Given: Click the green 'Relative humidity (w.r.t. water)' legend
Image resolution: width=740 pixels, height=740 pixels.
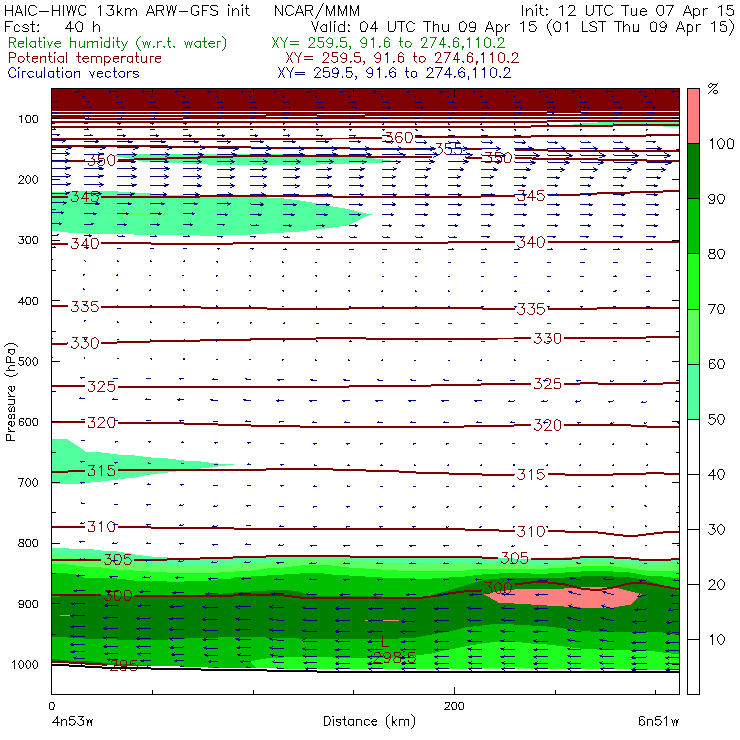Looking at the screenshot, I should (118, 43).
